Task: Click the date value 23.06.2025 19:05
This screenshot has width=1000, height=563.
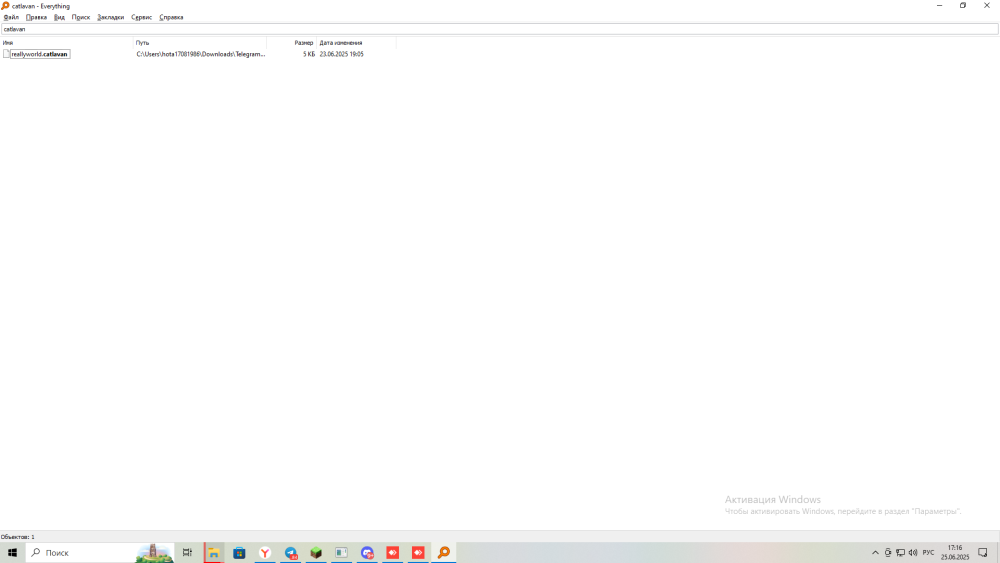Action: 342,54
